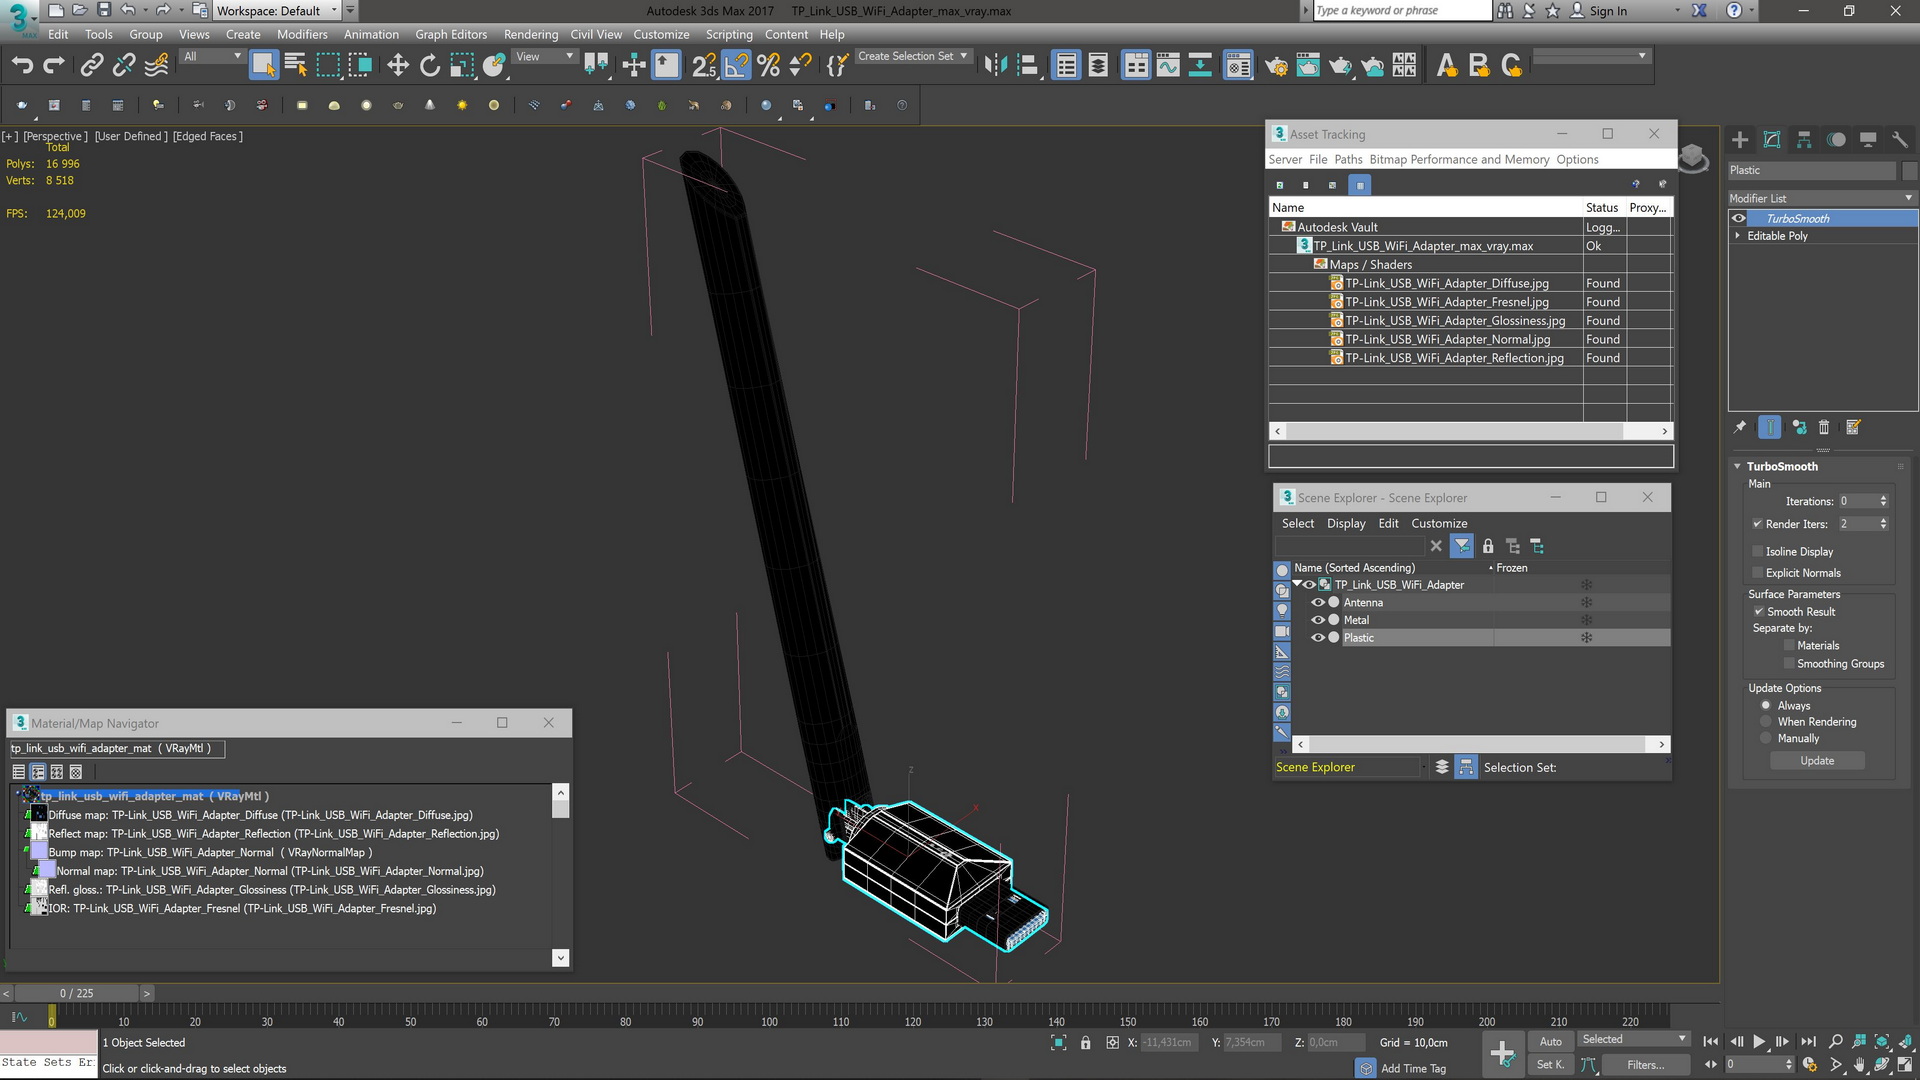1920x1080 pixels.
Task: Toggle the Angle Snap icon
Action: click(736, 66)
